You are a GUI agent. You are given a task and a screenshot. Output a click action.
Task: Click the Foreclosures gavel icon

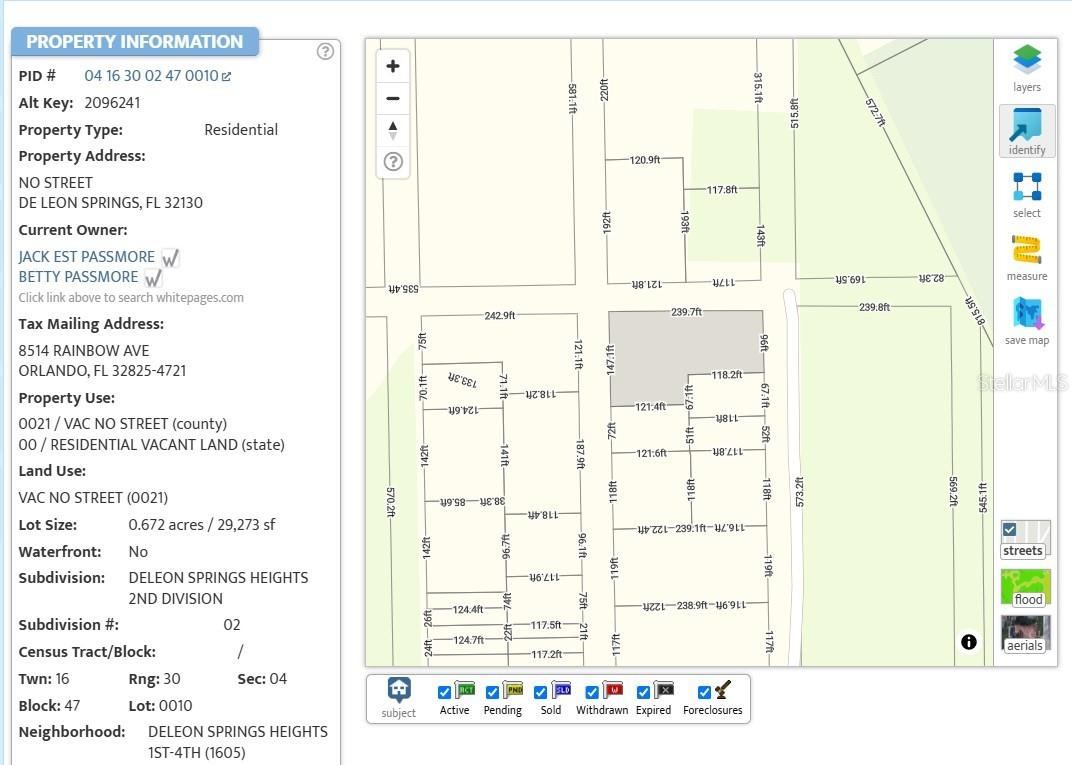[723, 689]
